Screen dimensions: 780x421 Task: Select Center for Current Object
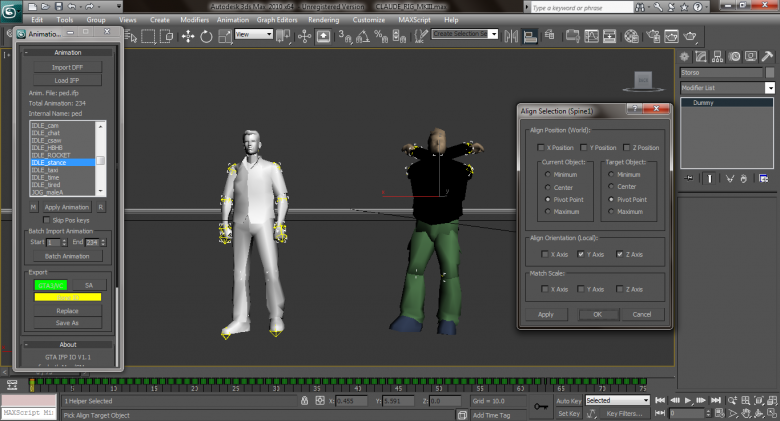click(548, 187)
